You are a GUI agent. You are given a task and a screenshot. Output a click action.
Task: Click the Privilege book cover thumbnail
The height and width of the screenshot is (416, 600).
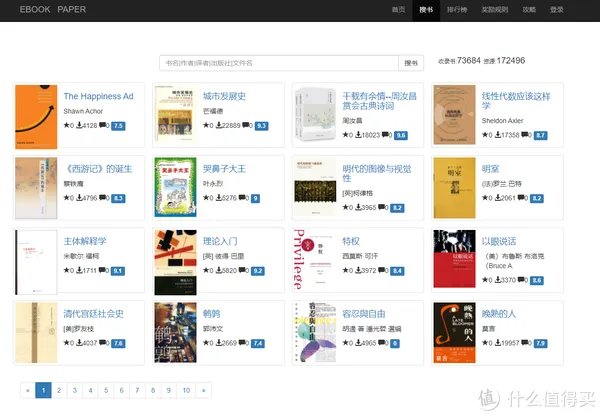pos(315,259)
